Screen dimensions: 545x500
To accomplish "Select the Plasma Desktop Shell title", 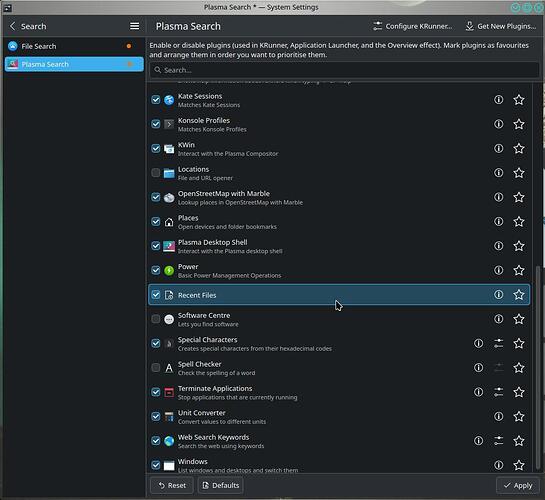I will [x=213, y=242].
